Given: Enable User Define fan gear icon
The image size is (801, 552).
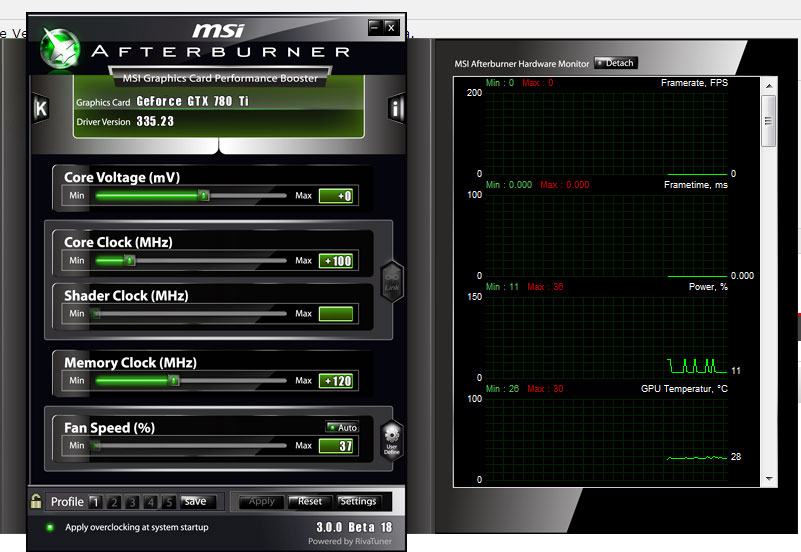Looking at the screenshot, I should pos(392,440).
